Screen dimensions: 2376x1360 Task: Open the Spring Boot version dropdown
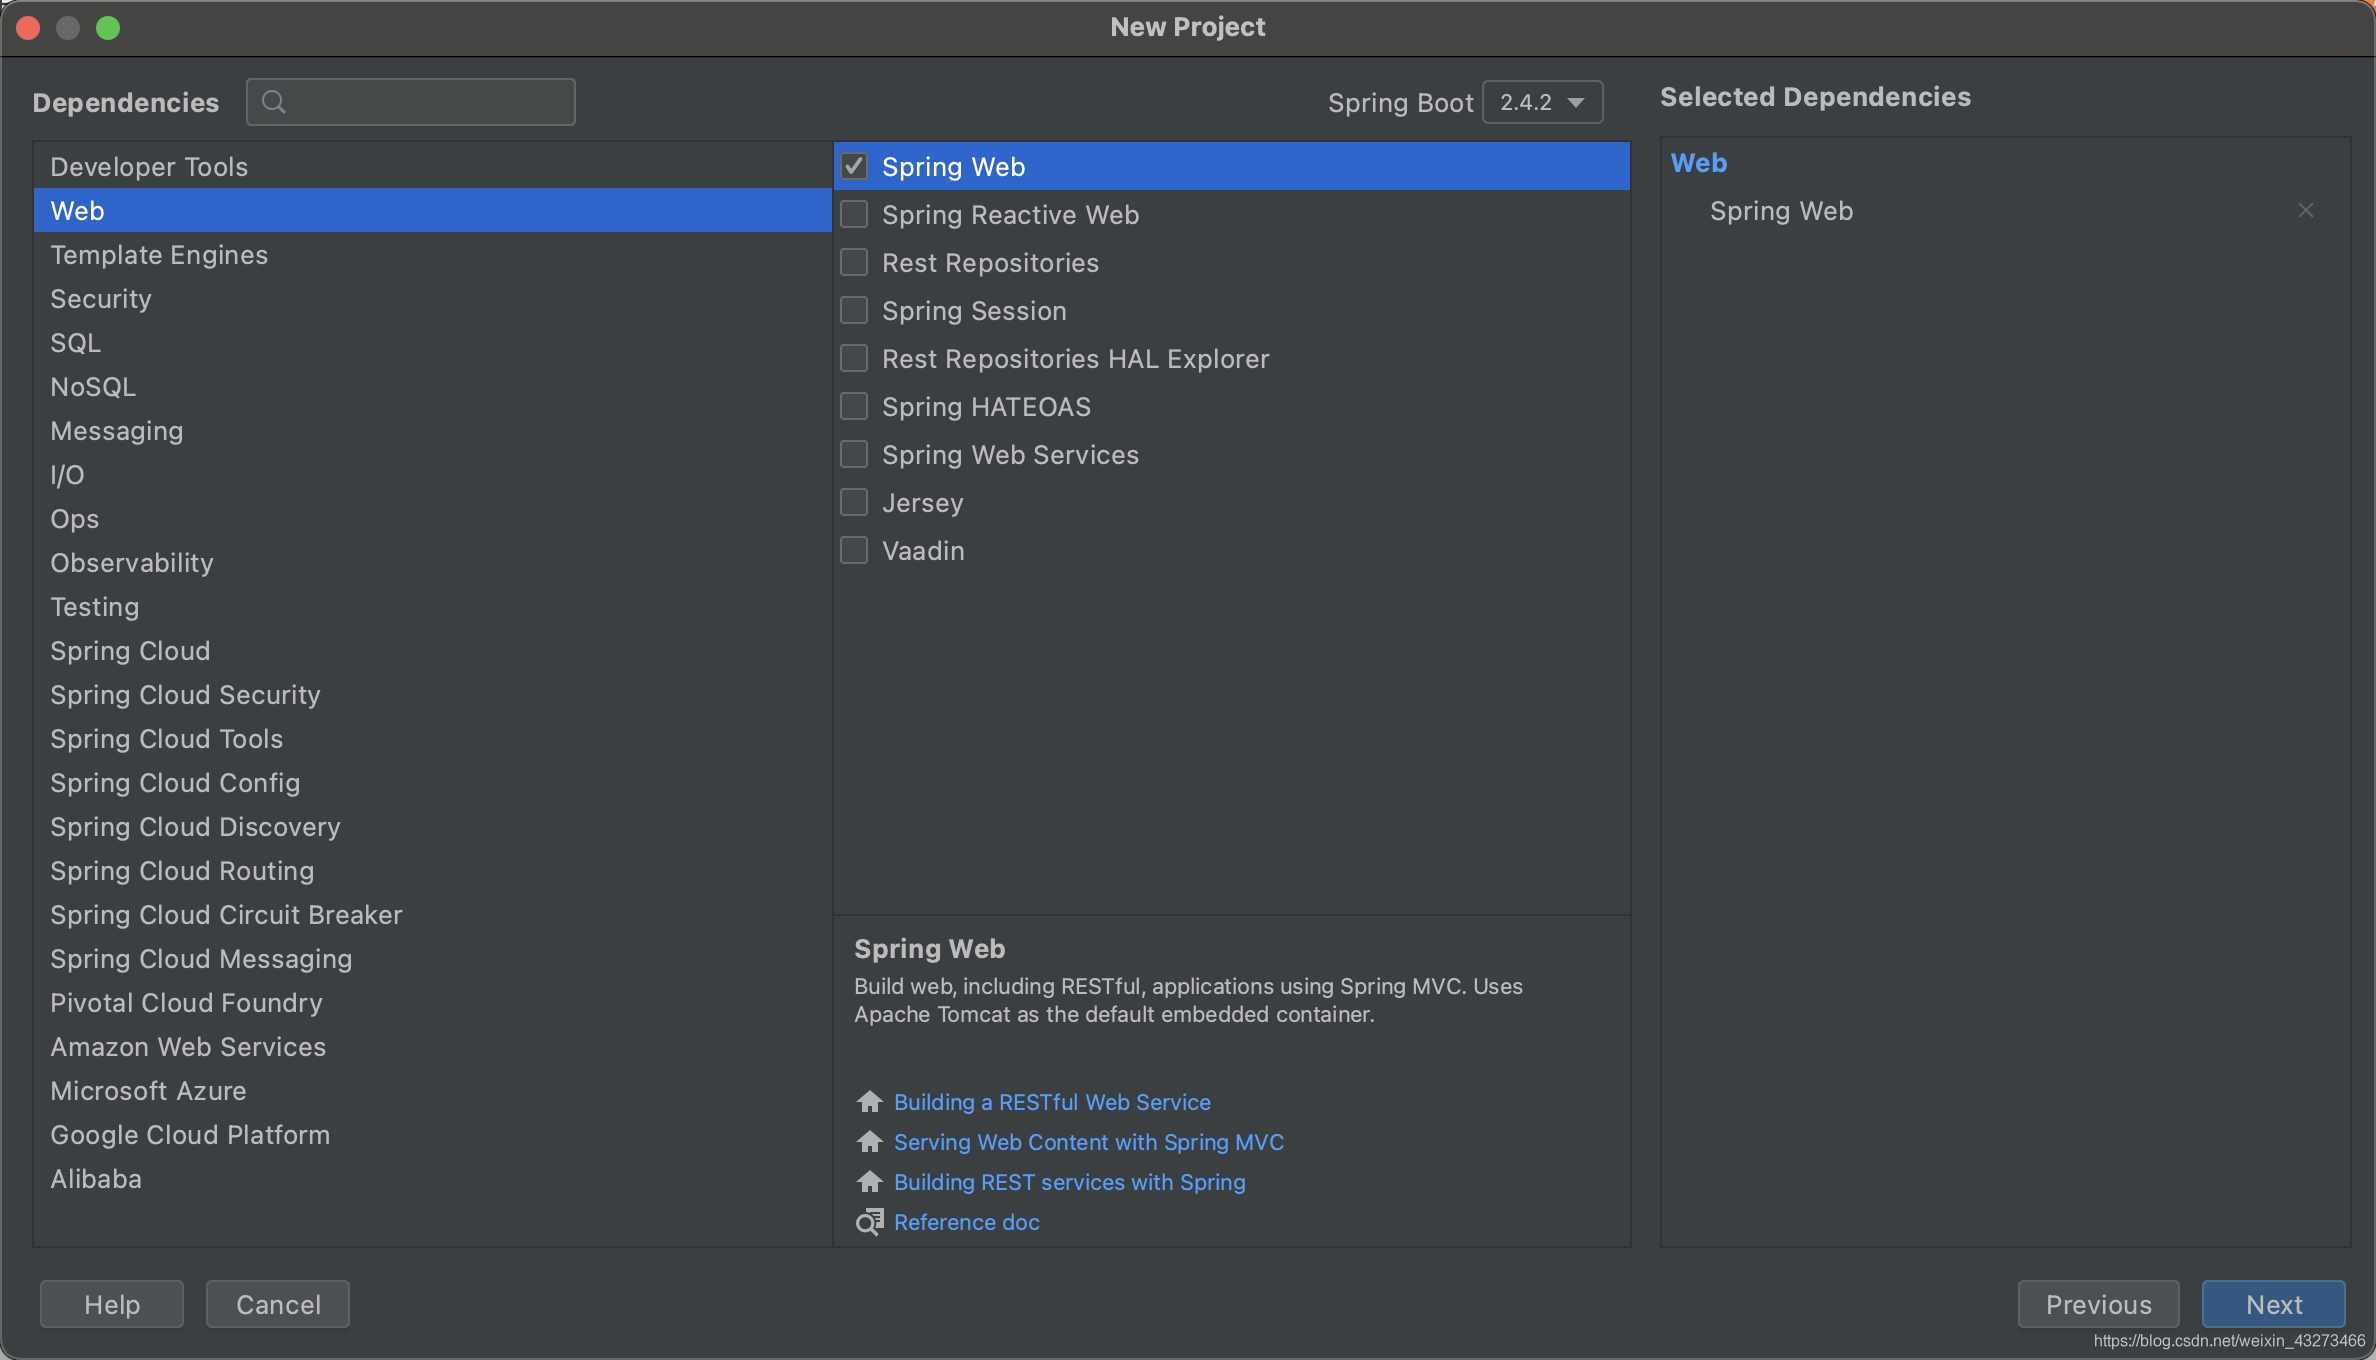pos(1542,102)
